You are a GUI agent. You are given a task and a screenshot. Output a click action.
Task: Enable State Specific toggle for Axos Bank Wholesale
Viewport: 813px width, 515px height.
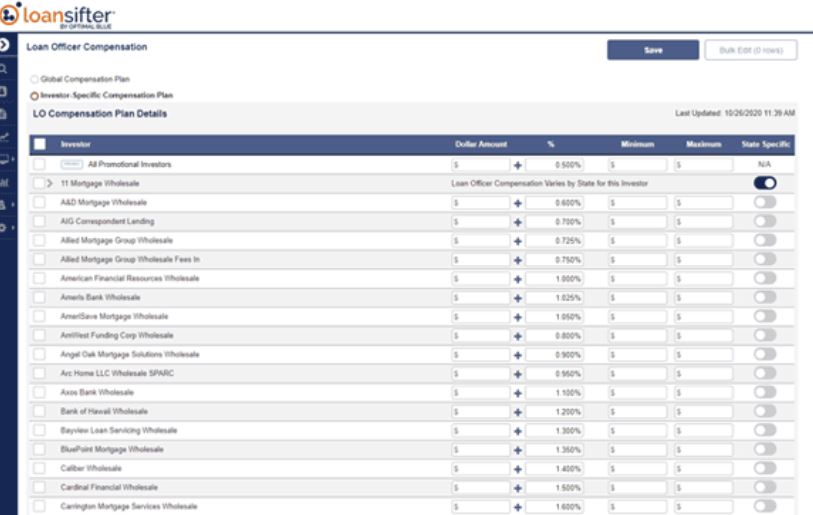765,392
